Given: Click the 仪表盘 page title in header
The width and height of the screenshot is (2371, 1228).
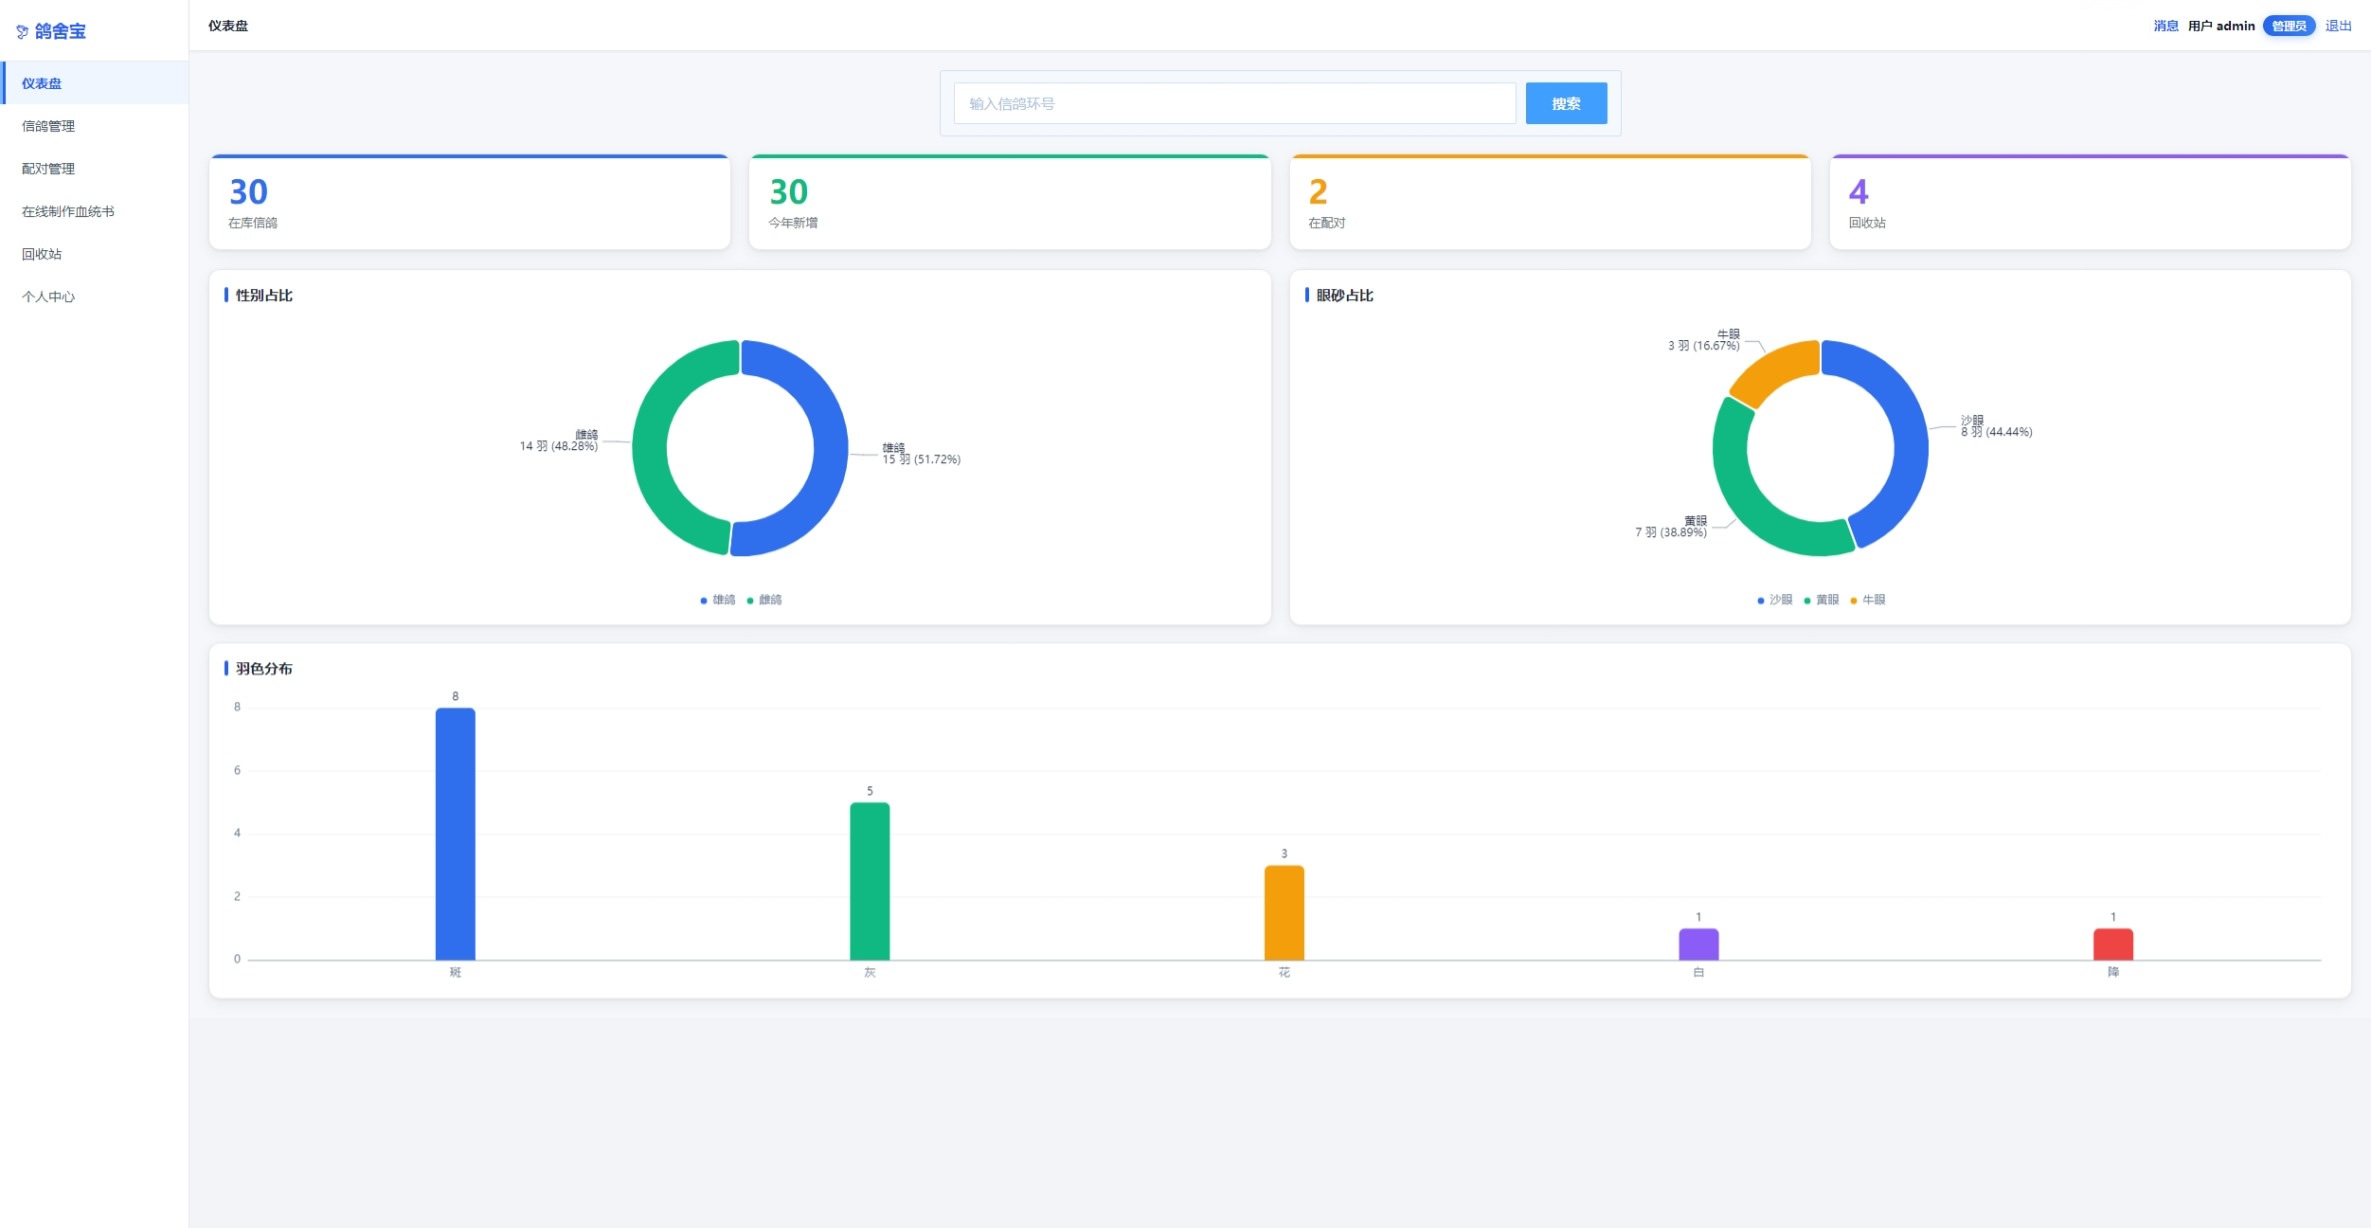Looking at the screenshot, I should [228, 26].
